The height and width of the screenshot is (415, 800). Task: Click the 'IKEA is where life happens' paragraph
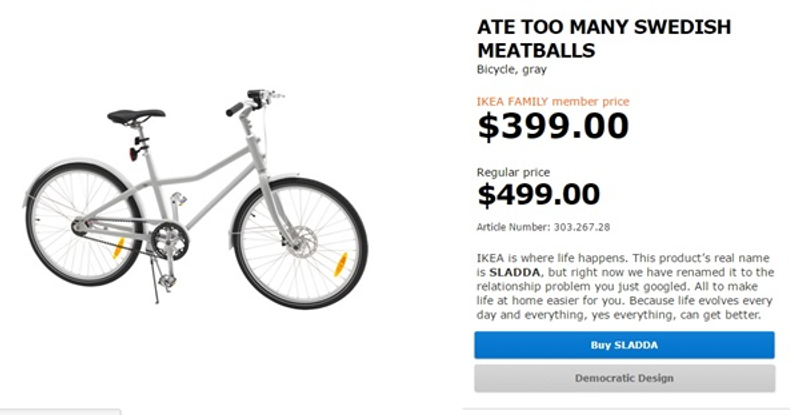tap(624, 286)
